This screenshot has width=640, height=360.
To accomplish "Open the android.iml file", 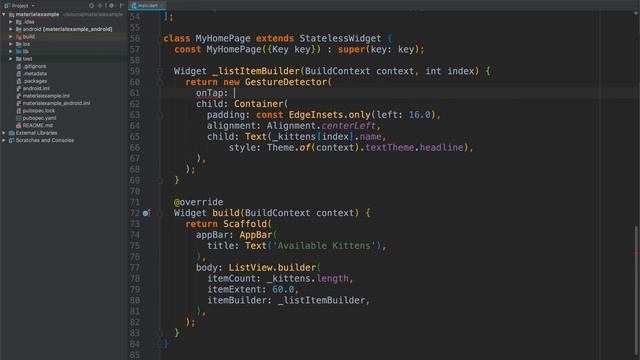I will 36,88.
